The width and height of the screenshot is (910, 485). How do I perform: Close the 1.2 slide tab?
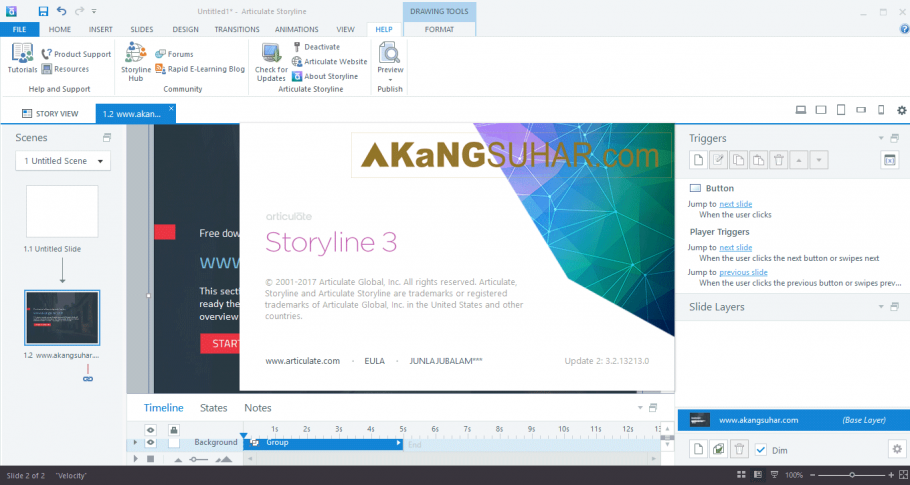(171, 108)
